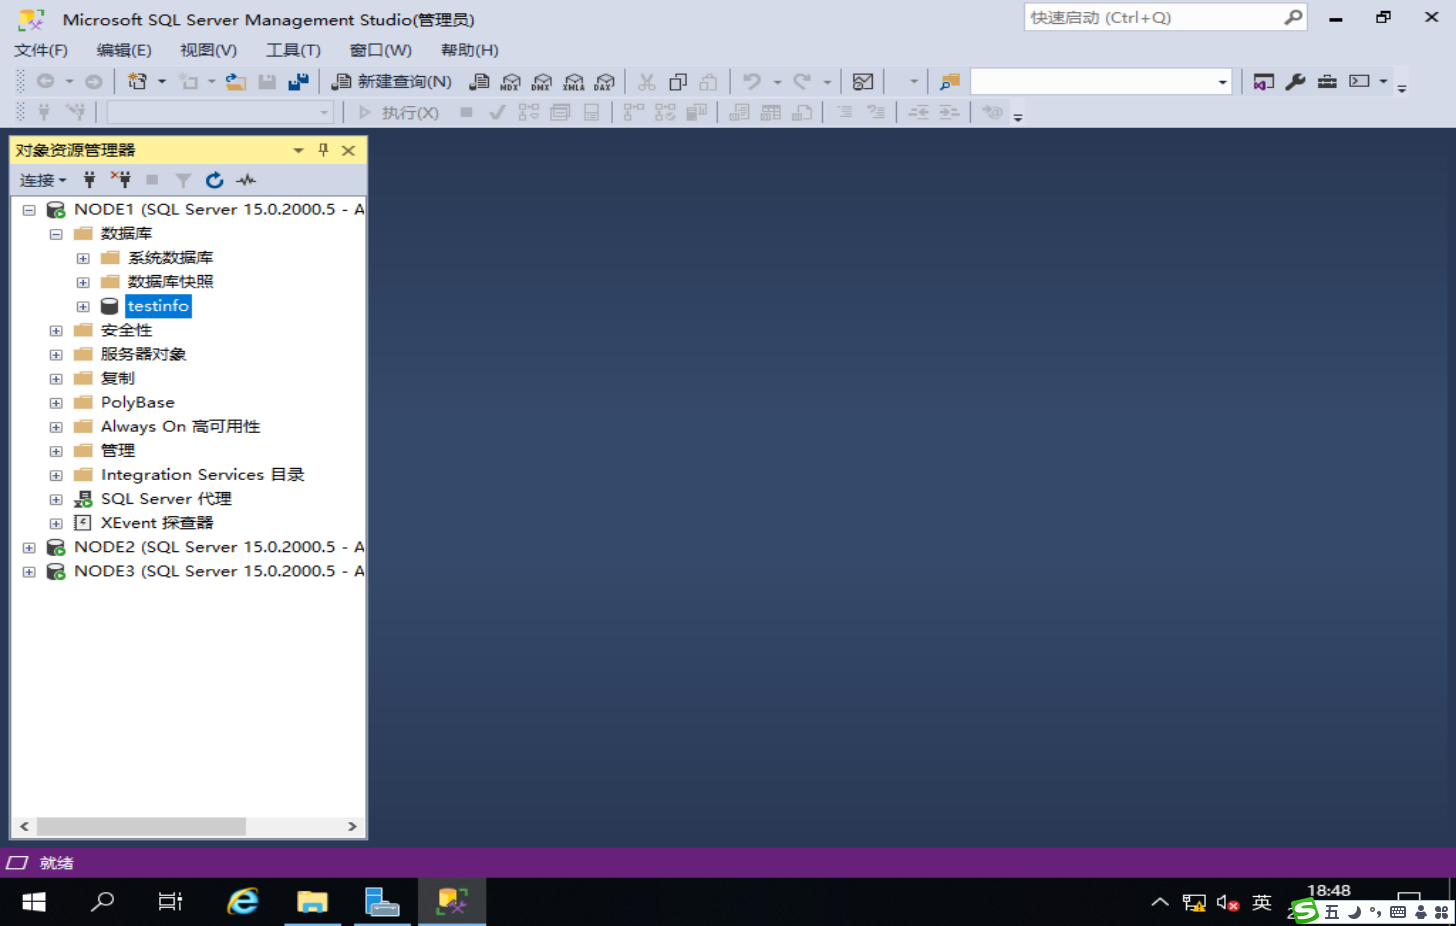Select the 服务器对象 folder
Image resolution: width=1456 pixels, height=926 pixels.
coord(143,354)
